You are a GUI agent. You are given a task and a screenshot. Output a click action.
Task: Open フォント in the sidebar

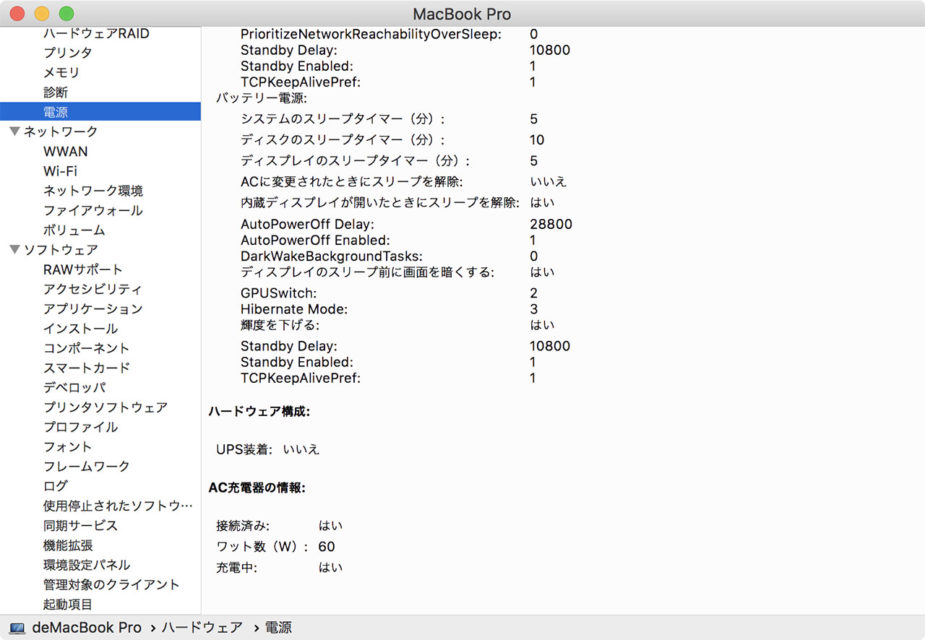(67, 447)
